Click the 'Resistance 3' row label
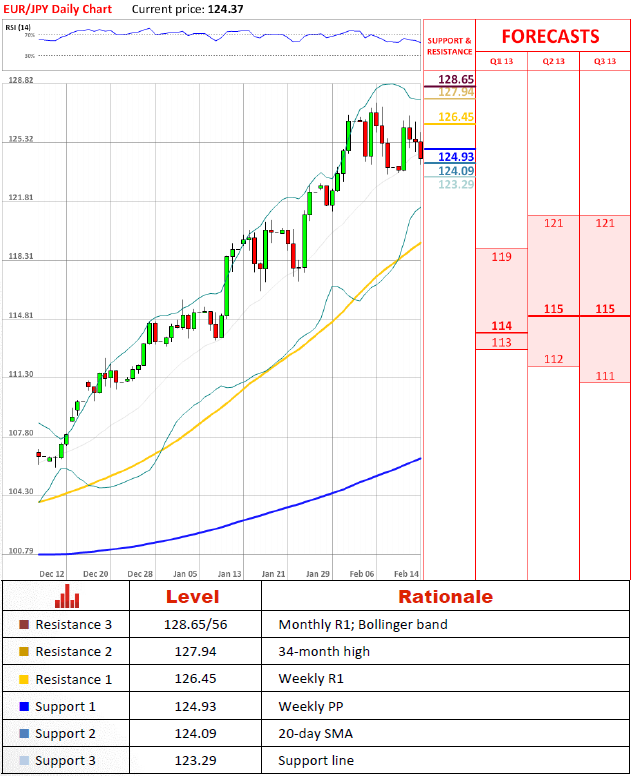Screen dimensions: 631x776 point(74,625)
